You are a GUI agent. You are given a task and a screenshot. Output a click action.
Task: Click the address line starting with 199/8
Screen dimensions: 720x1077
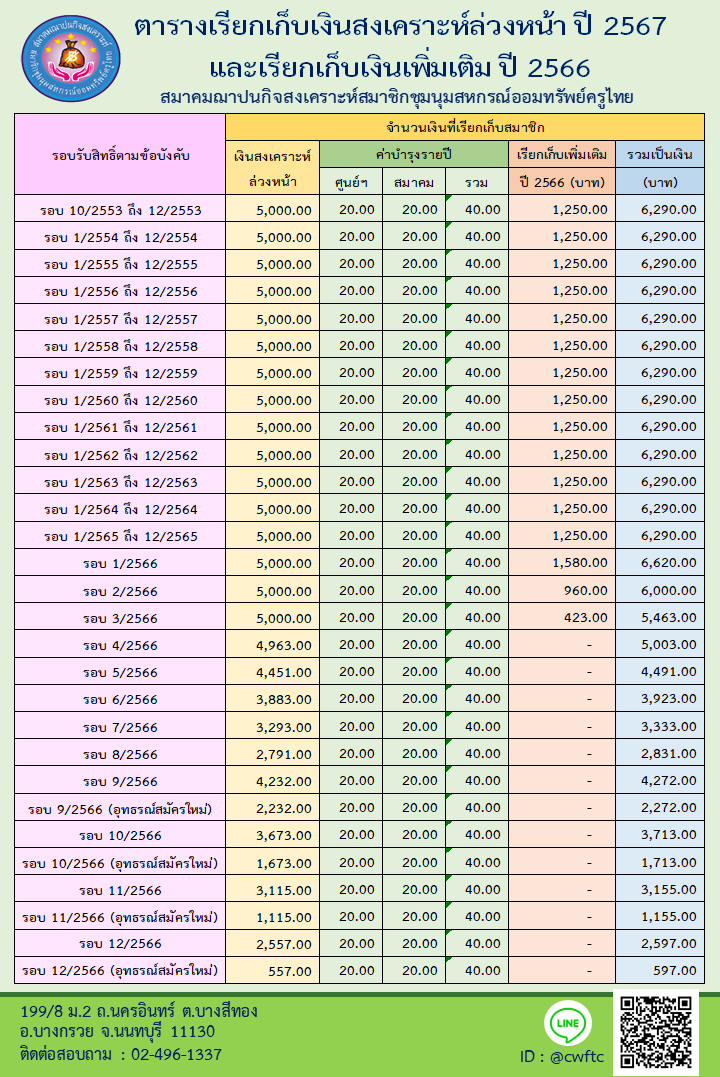coord(138,1011)
